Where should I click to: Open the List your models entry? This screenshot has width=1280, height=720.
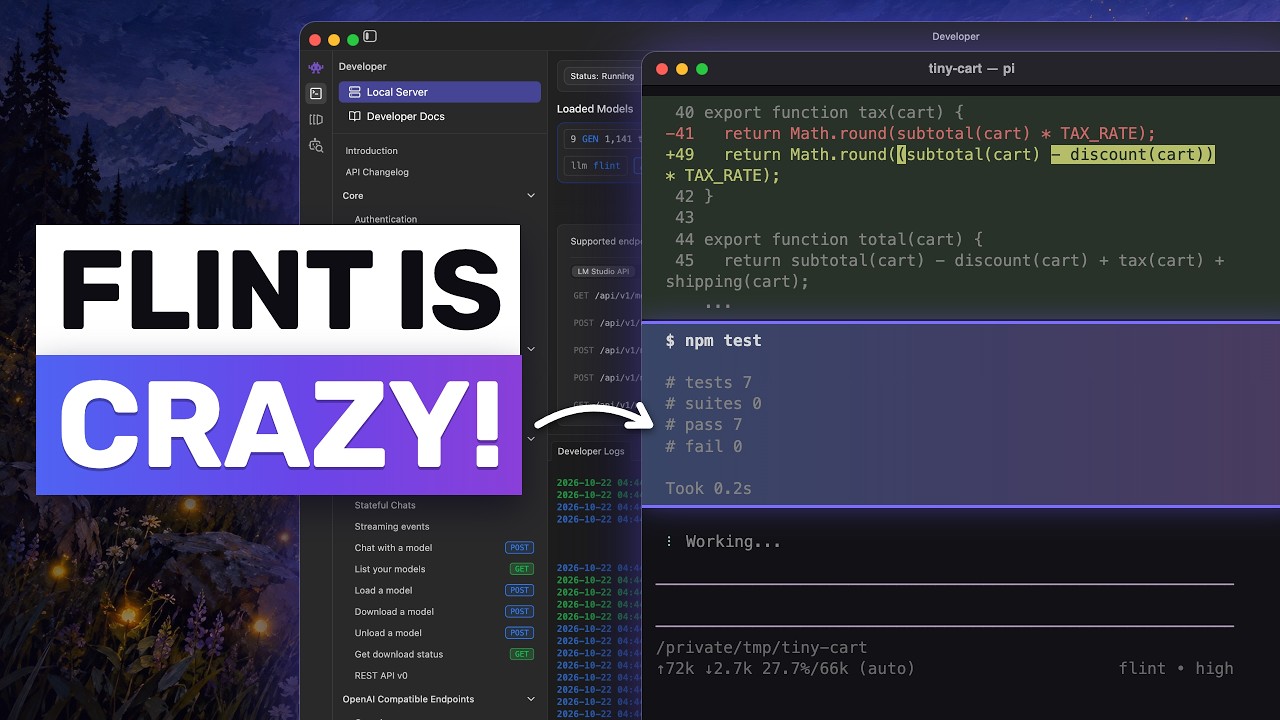coord(390,569)
